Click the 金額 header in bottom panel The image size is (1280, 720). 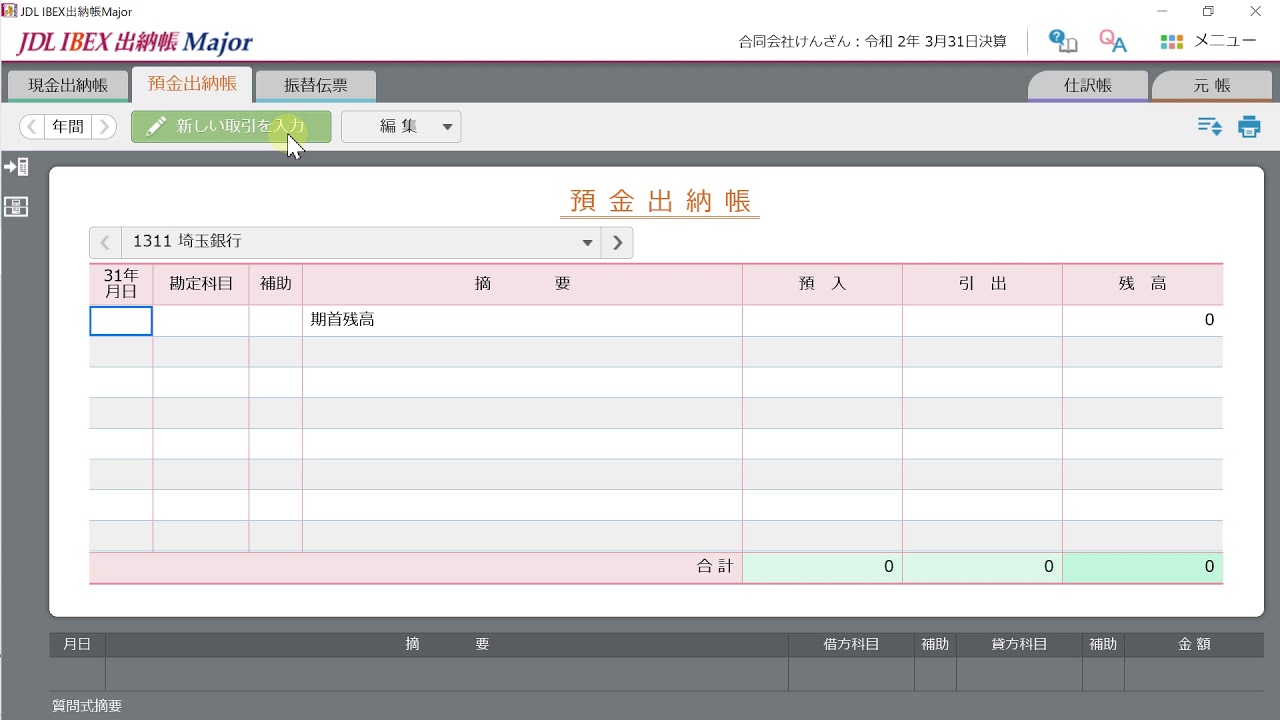point(1194,645)
